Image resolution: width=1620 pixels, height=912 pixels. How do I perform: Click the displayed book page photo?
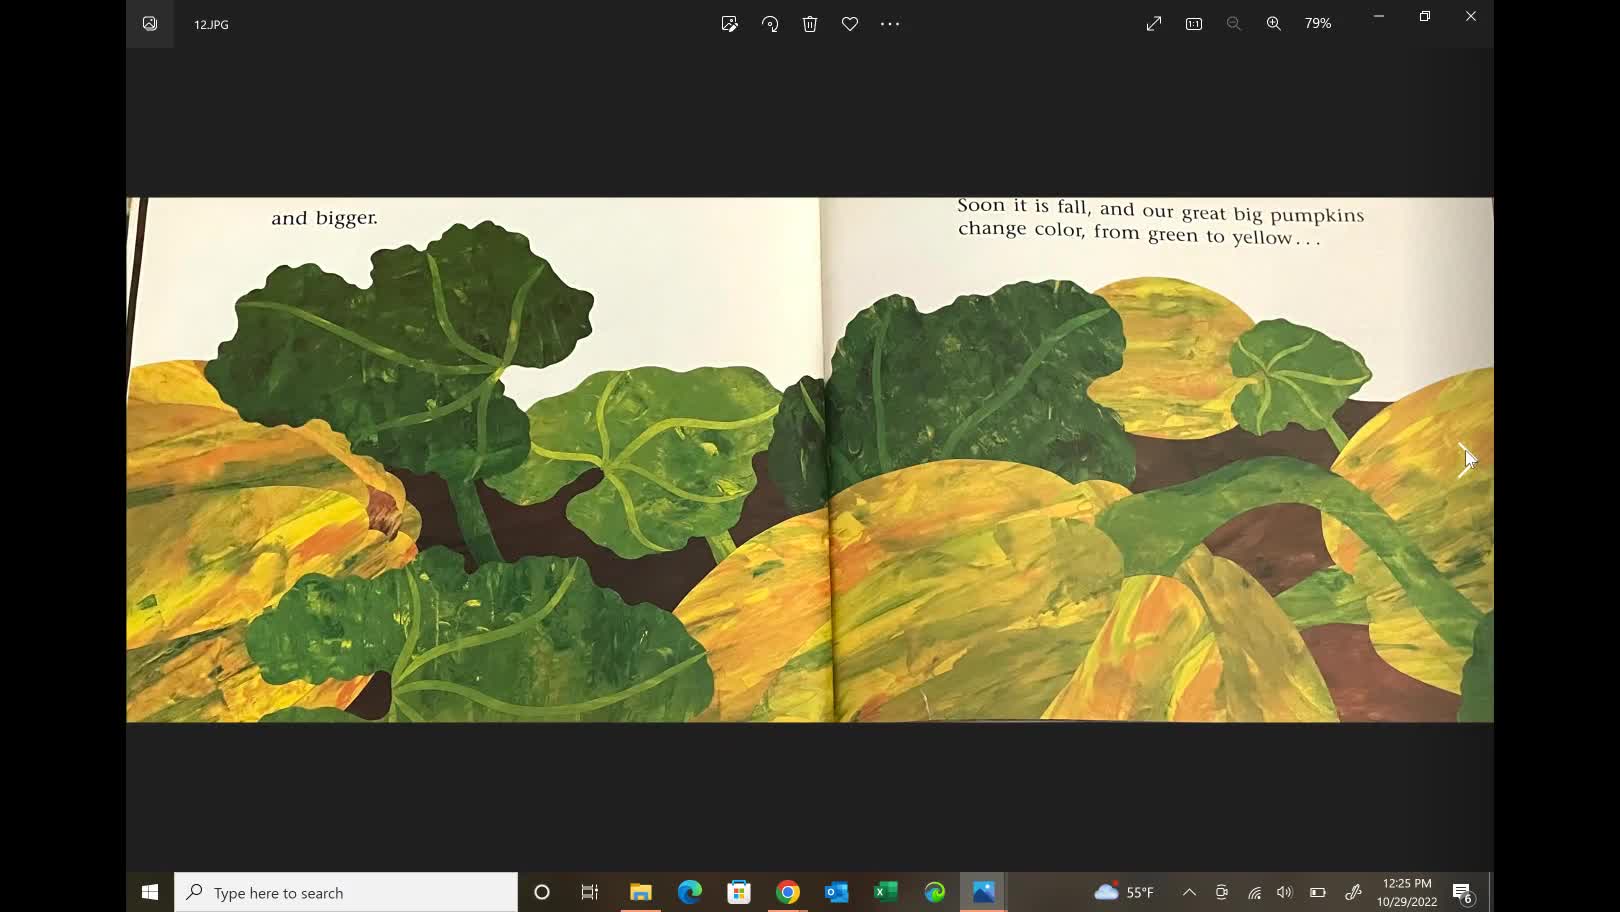click(810, 459)
